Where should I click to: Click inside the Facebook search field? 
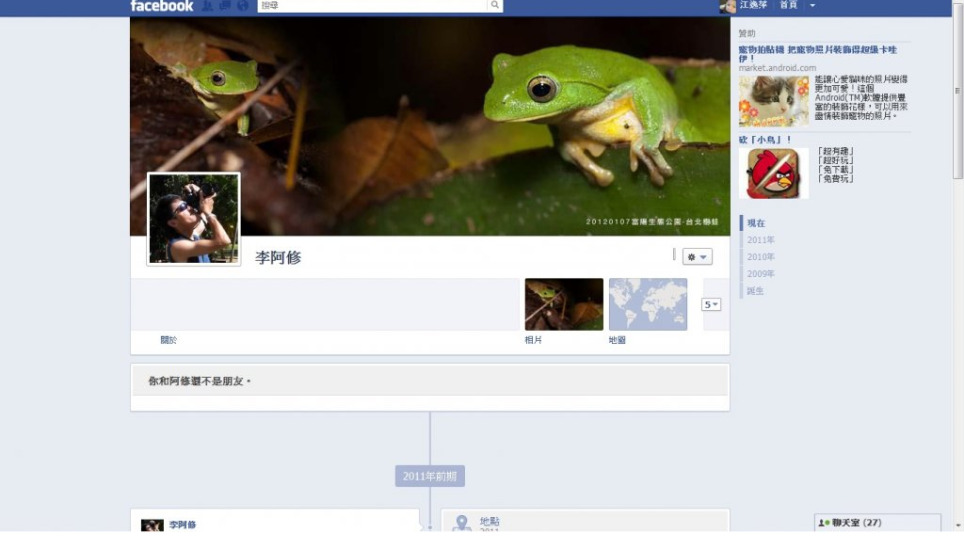tap(370, 6)
